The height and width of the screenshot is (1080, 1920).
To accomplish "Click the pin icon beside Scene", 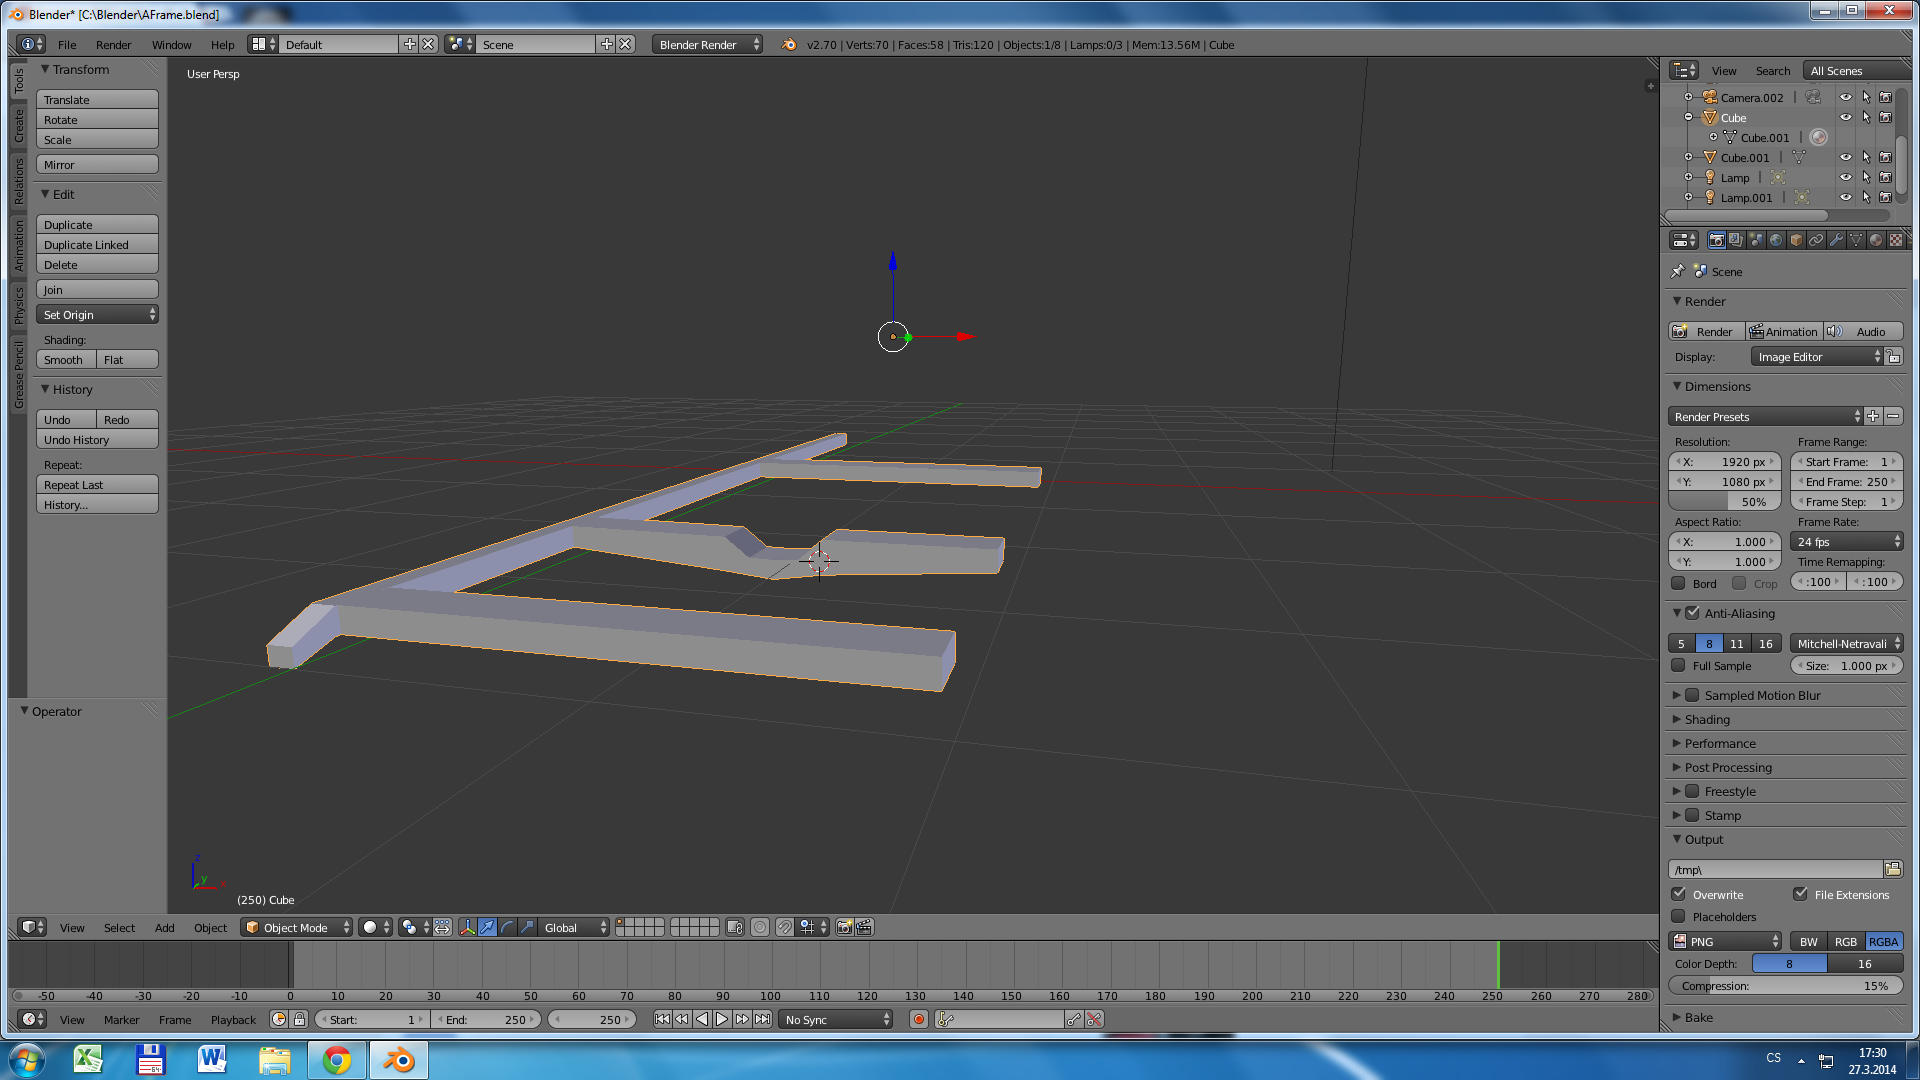I will [x=1678, y=271].
